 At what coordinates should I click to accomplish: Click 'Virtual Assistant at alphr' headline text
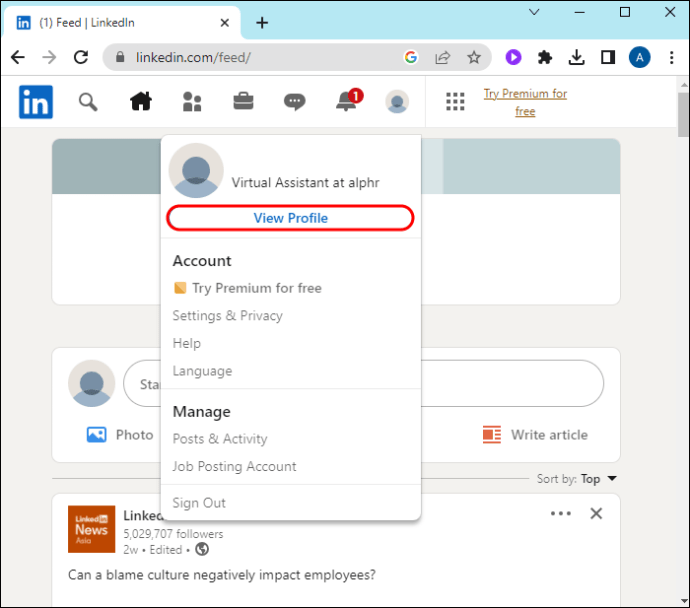(x=305, y=183)
